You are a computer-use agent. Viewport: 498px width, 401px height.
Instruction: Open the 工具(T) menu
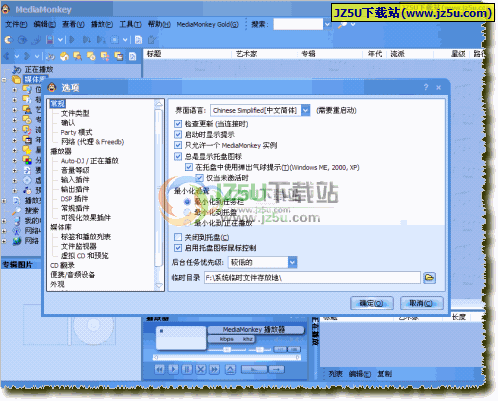(x=130, y=24)
